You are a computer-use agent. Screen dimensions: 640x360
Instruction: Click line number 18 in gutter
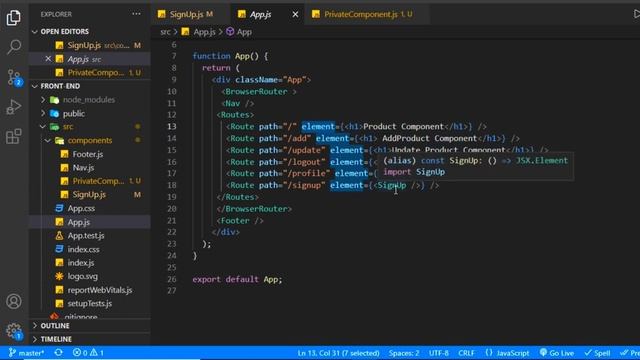[x=172, y=185]
